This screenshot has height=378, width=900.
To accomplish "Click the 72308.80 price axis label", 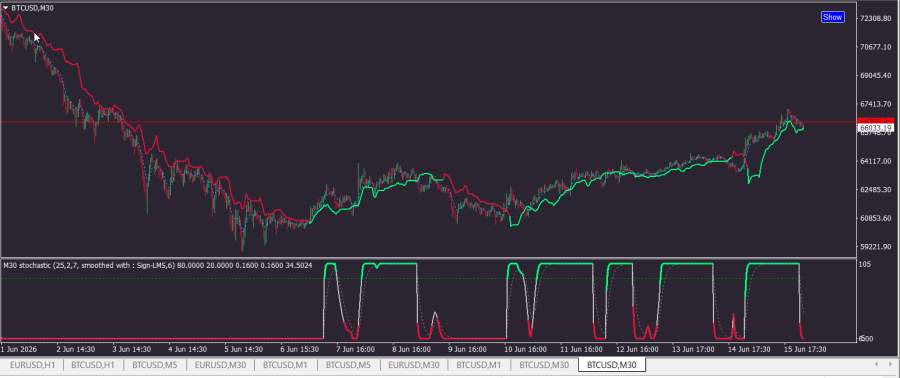I will coord(875,18).
